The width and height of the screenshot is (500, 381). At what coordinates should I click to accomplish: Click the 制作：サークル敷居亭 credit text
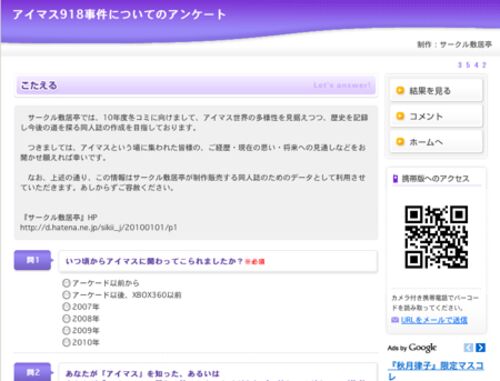[x=455, y=44]
